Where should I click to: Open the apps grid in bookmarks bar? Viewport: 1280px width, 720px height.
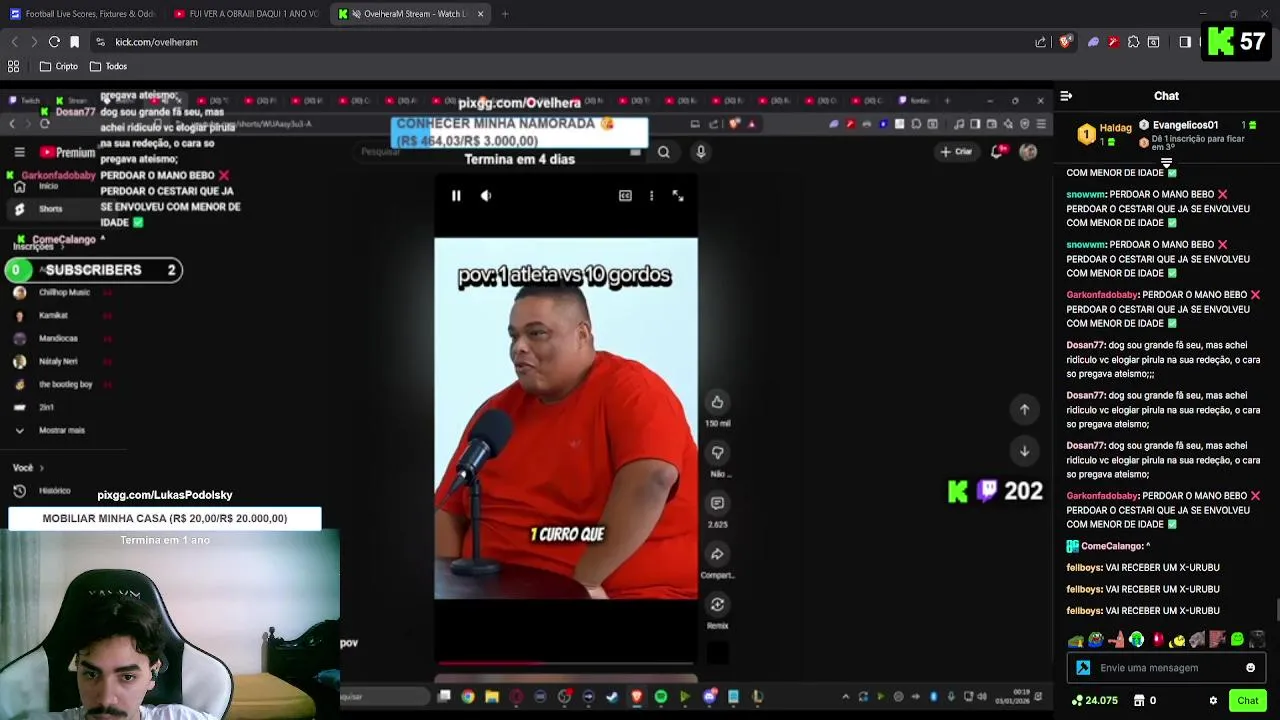[x=14, y=66]
